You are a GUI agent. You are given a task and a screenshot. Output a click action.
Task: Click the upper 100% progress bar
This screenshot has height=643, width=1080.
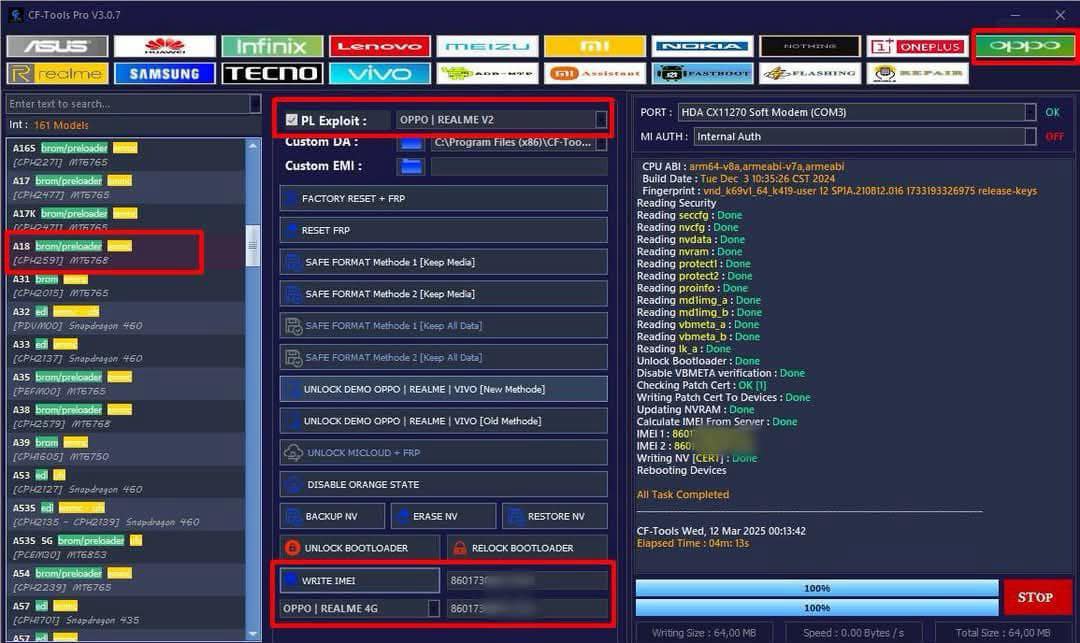817,588
